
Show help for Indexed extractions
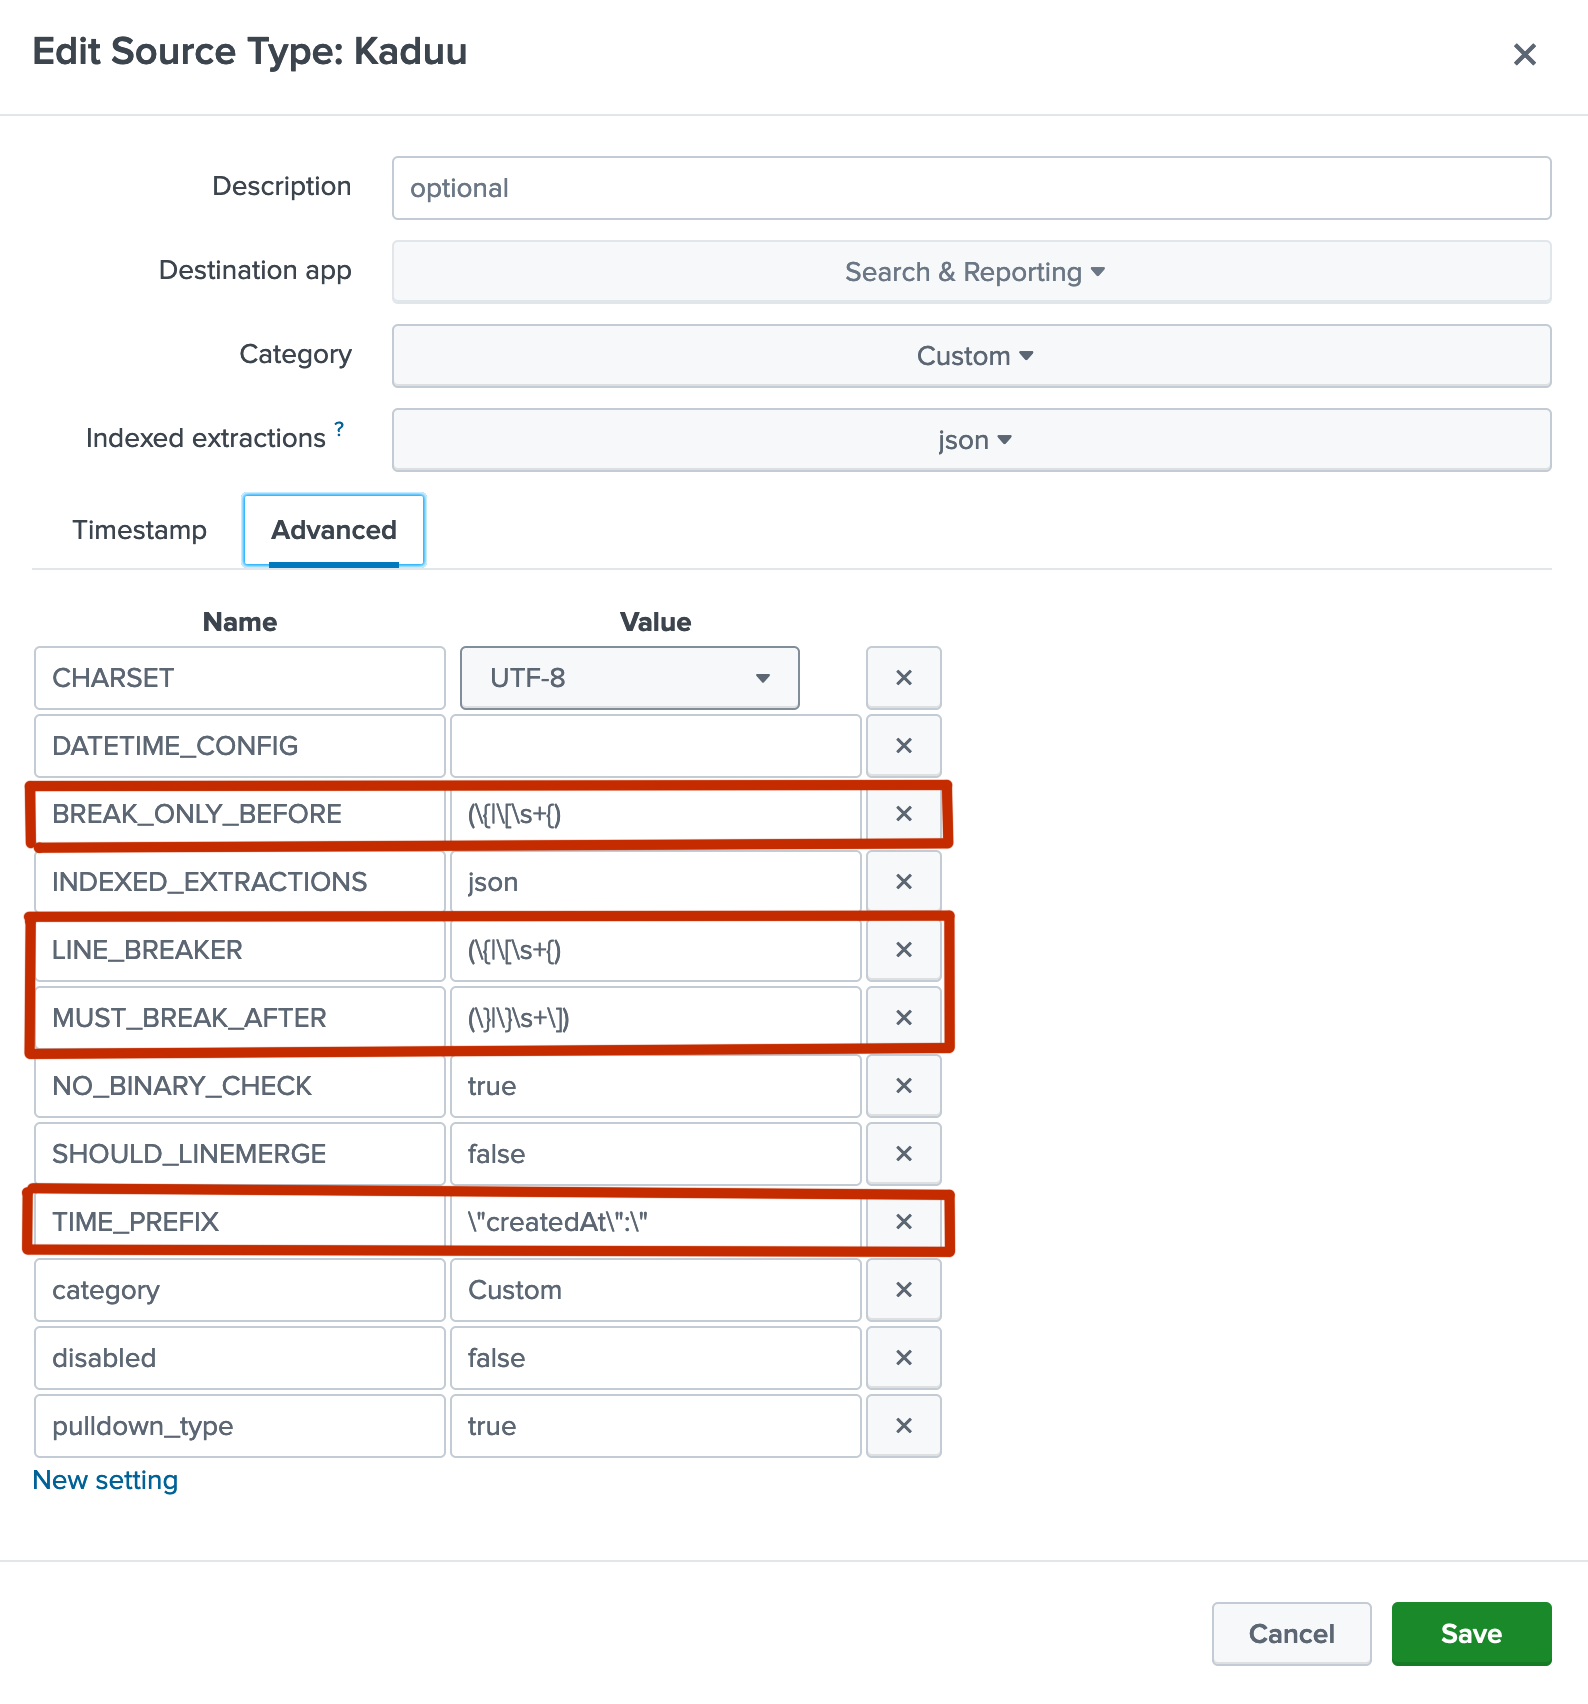(340, 429)
